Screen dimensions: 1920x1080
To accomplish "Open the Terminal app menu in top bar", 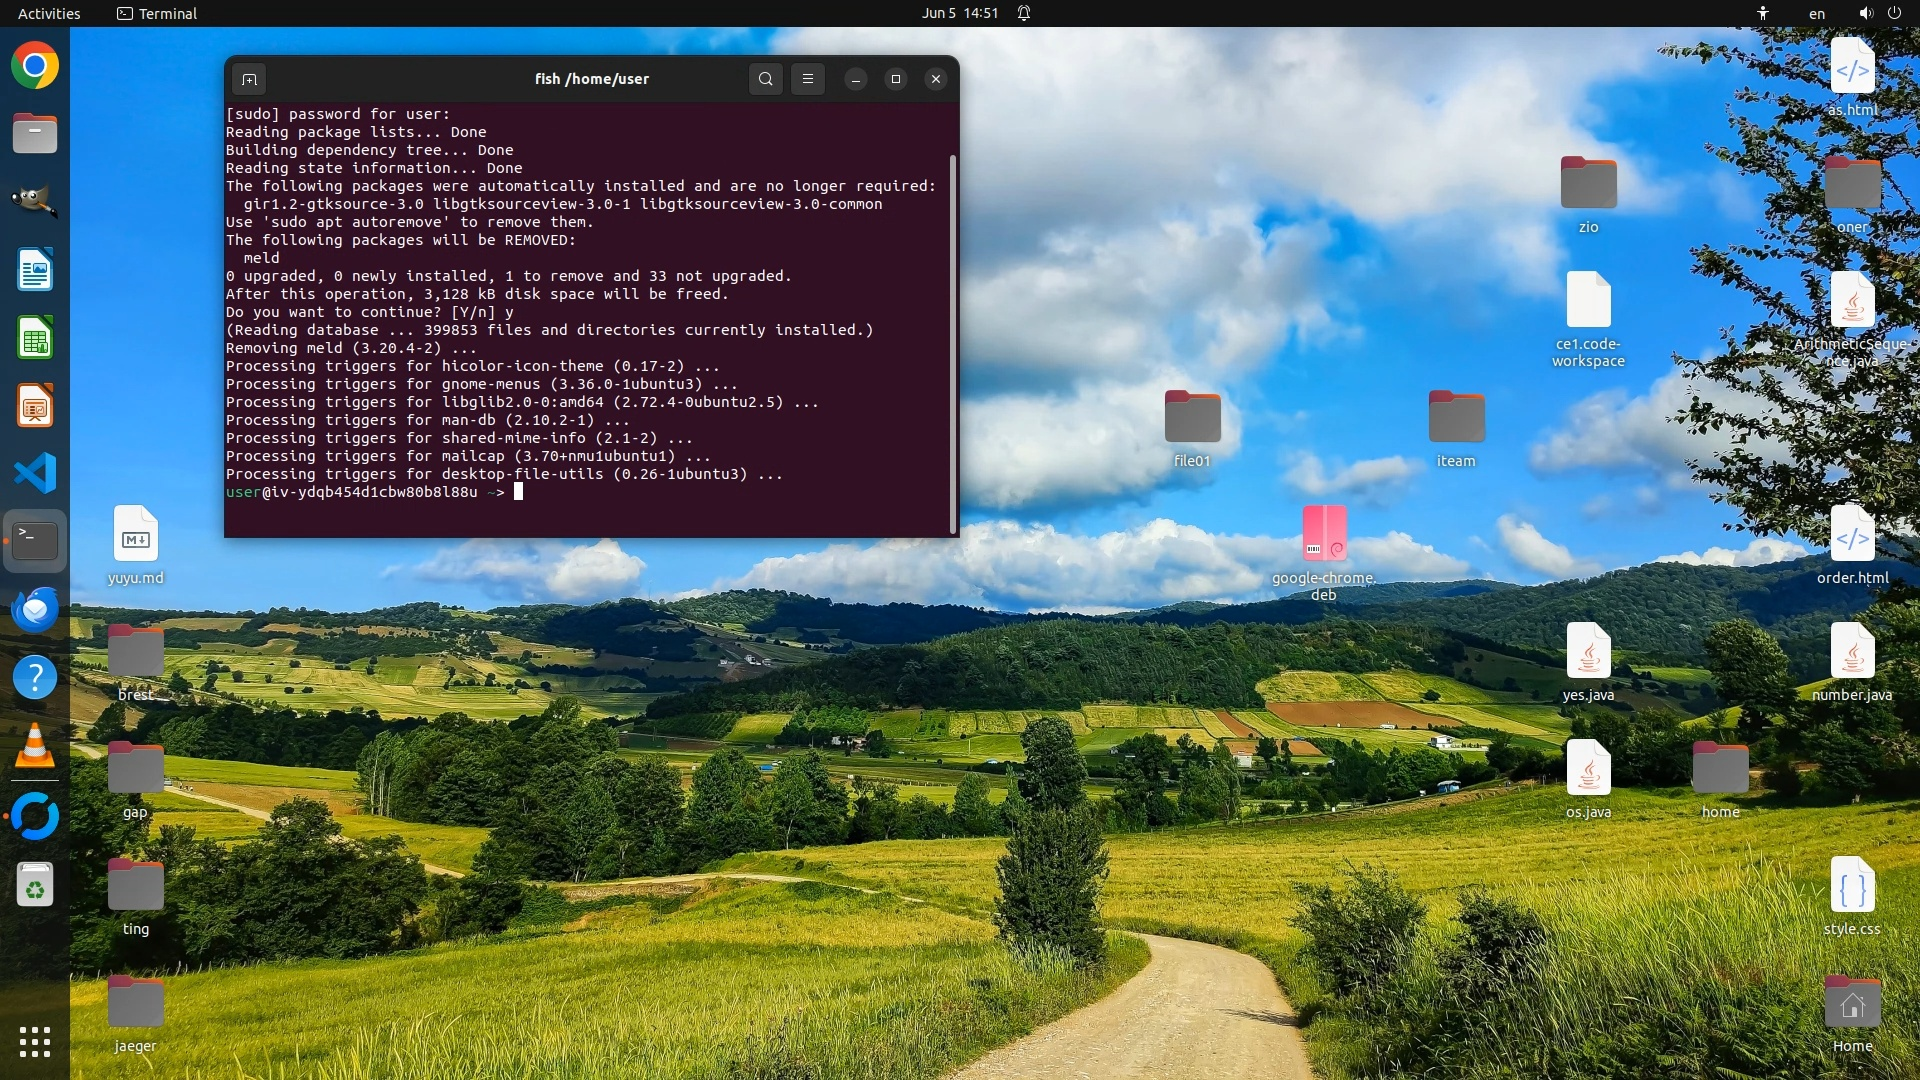I will [x=157, y=13].
